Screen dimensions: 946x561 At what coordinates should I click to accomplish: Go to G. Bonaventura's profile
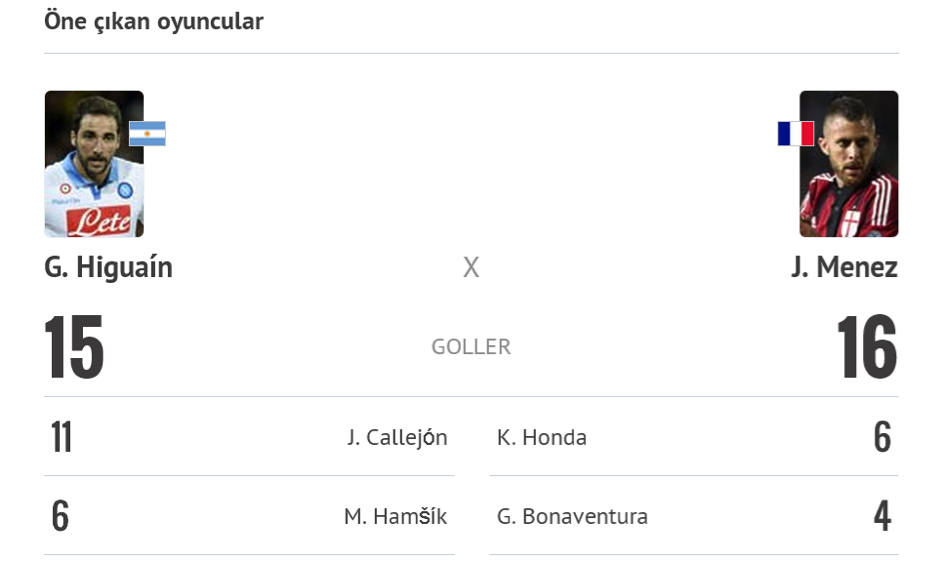click(x=572, y=516)
